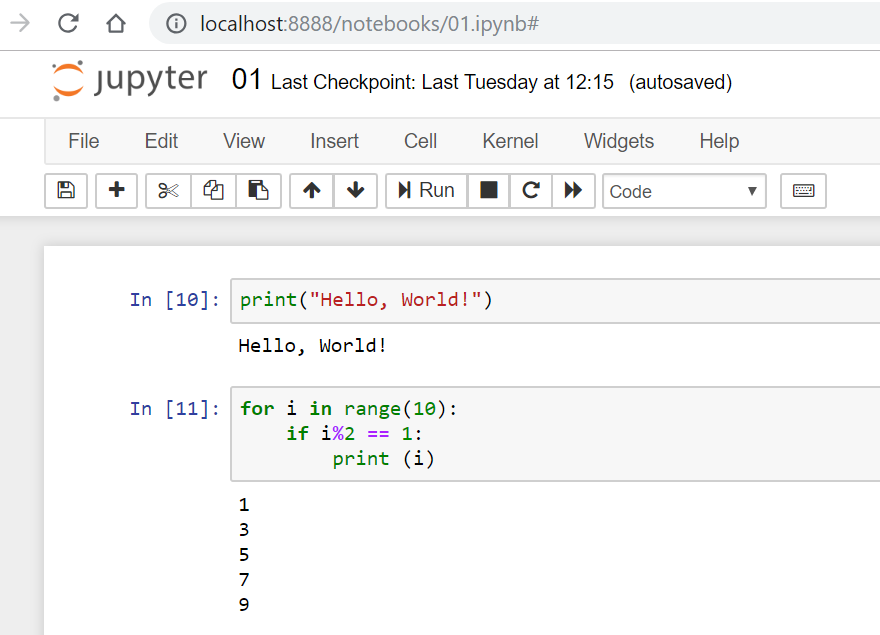Copy selected cells icon
The height and width of the screenshot is (635, 880).
pyautogui.click(x=213, y=191)
